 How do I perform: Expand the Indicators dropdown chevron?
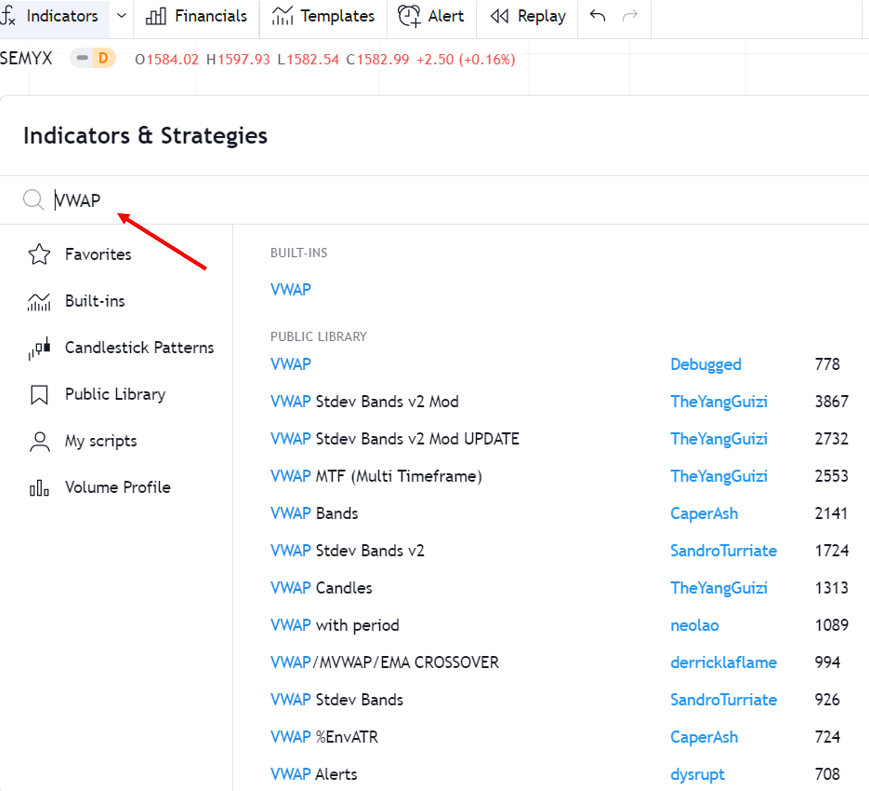point(121,16)
